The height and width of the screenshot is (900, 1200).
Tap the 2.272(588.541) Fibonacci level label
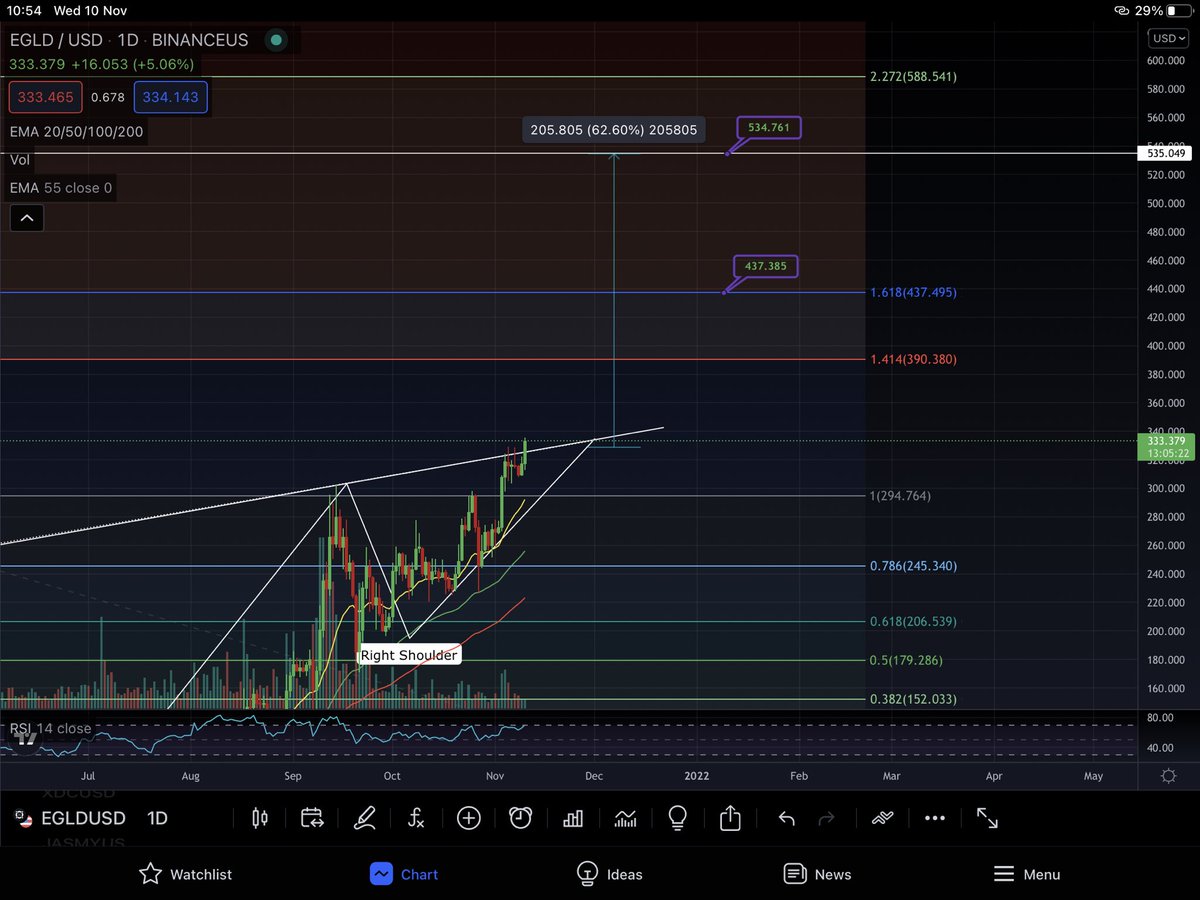tap(913, 76)
